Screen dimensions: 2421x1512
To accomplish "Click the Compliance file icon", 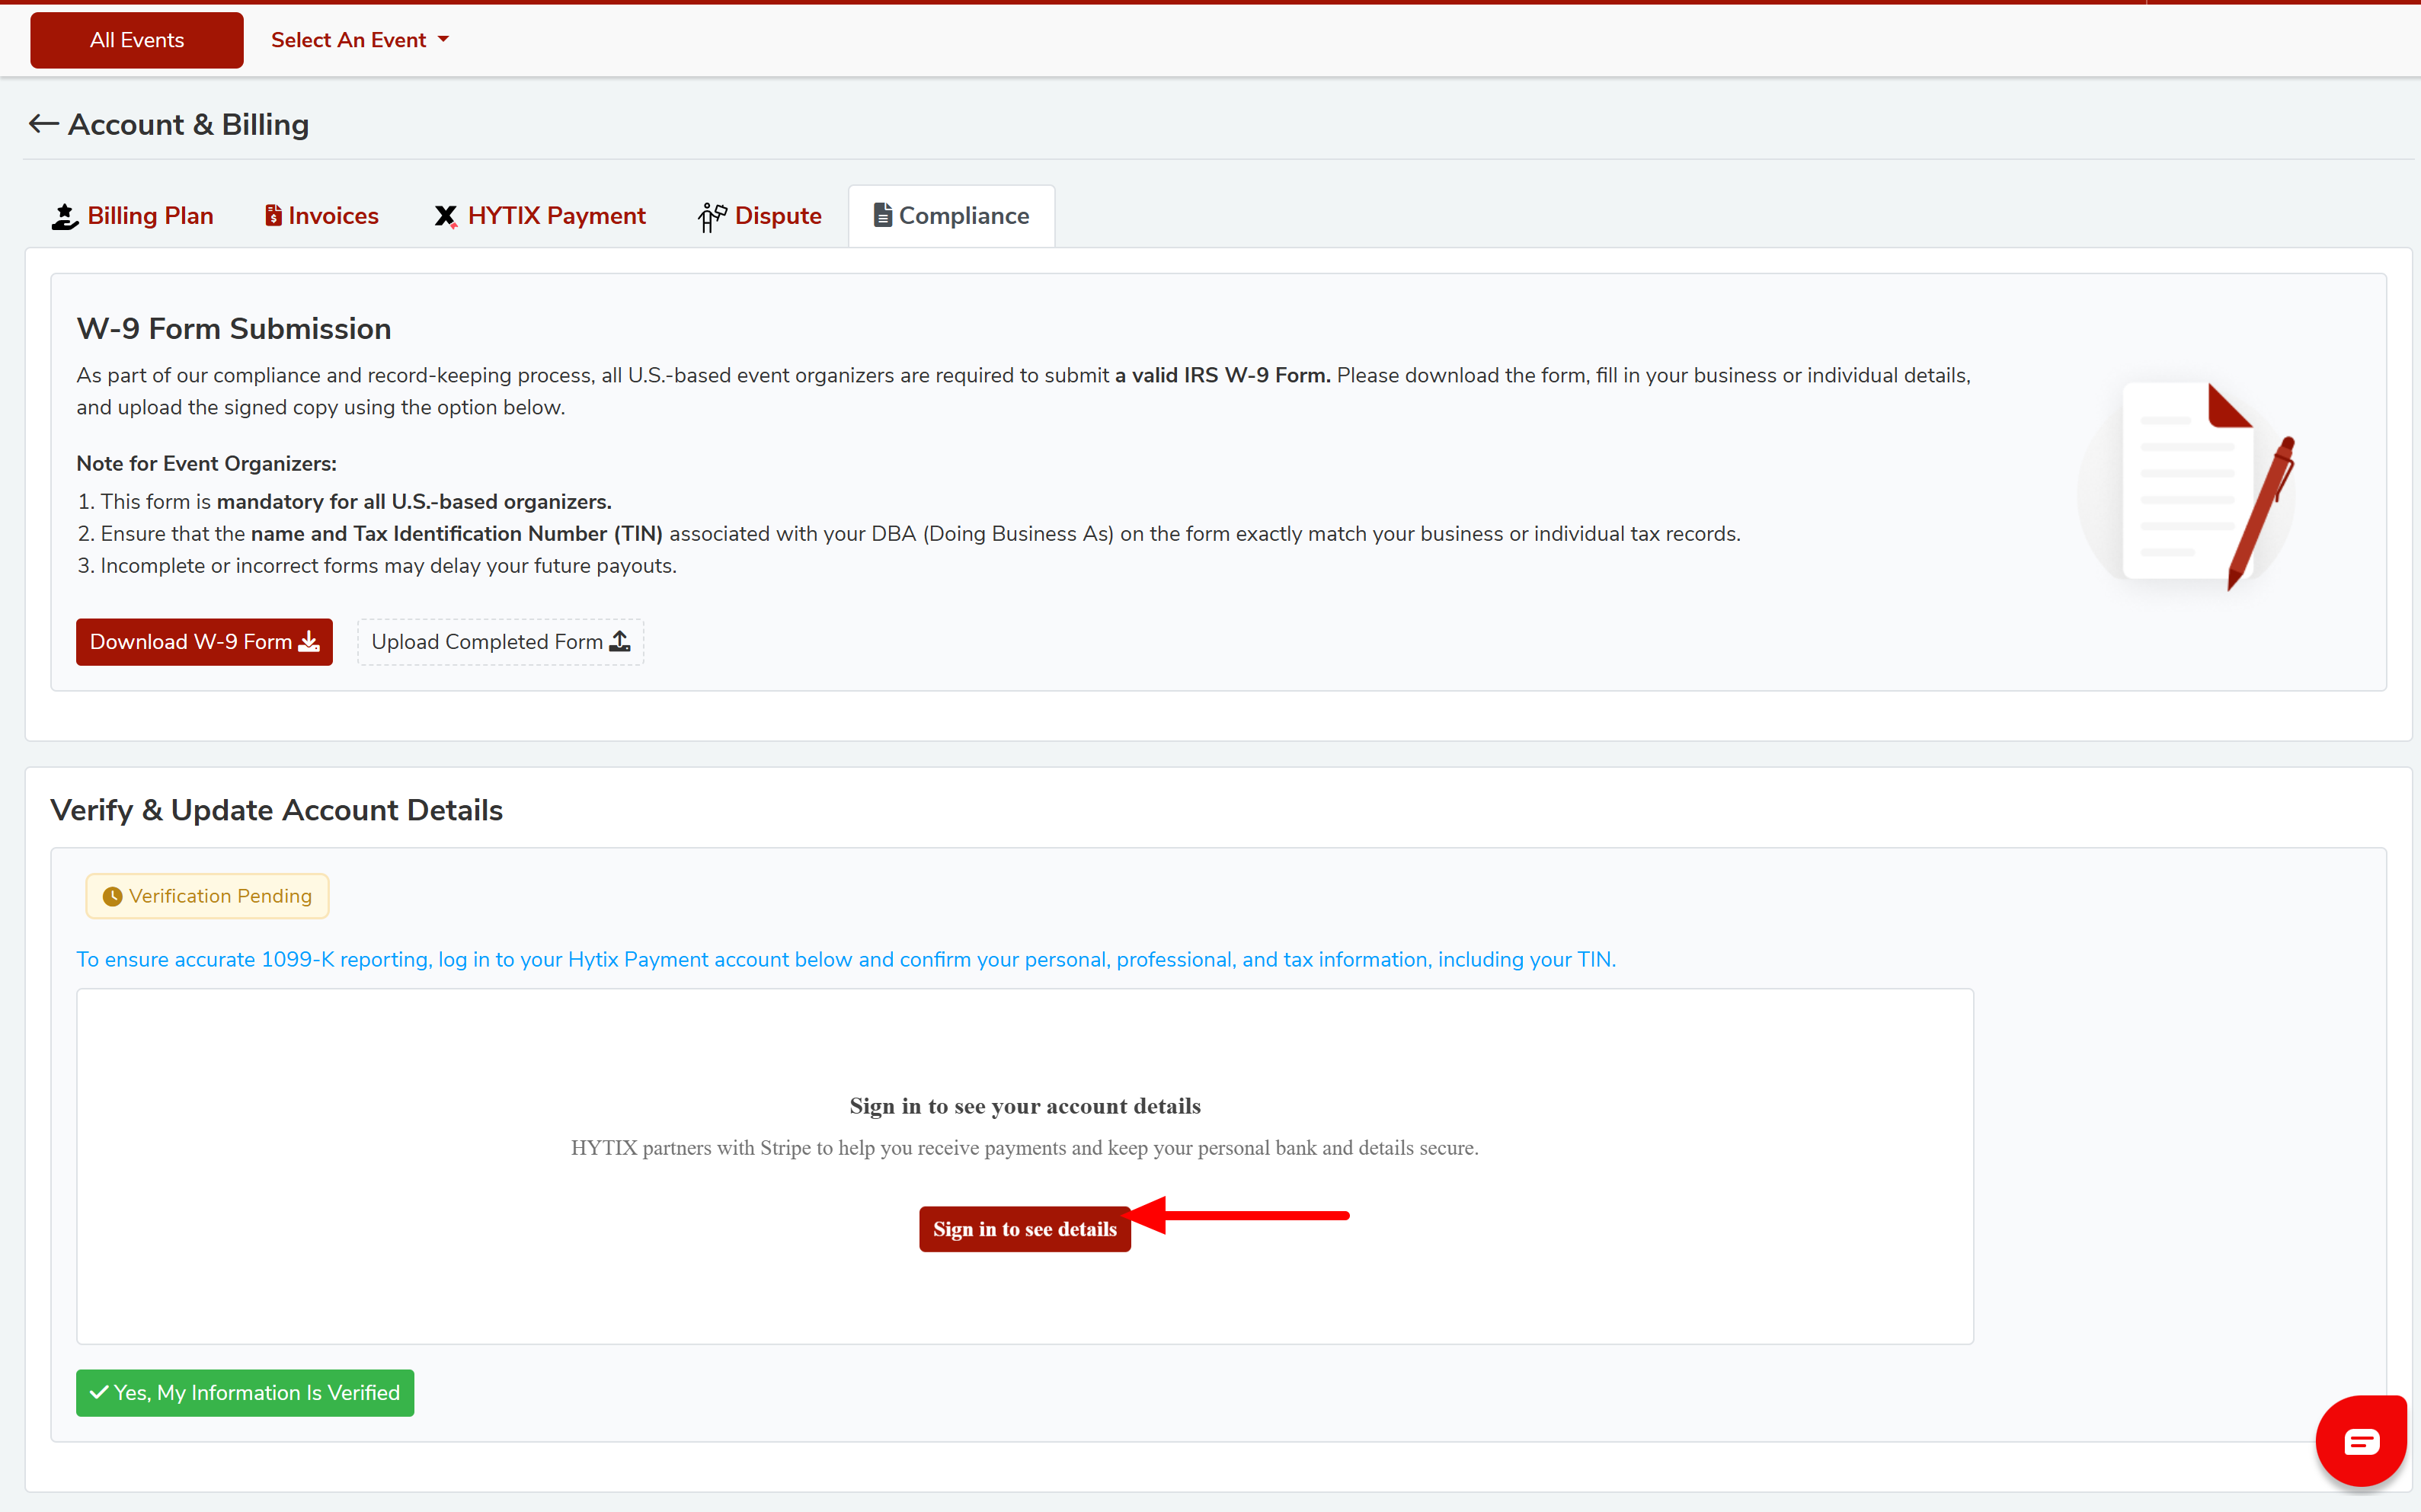I will (882, 215).
